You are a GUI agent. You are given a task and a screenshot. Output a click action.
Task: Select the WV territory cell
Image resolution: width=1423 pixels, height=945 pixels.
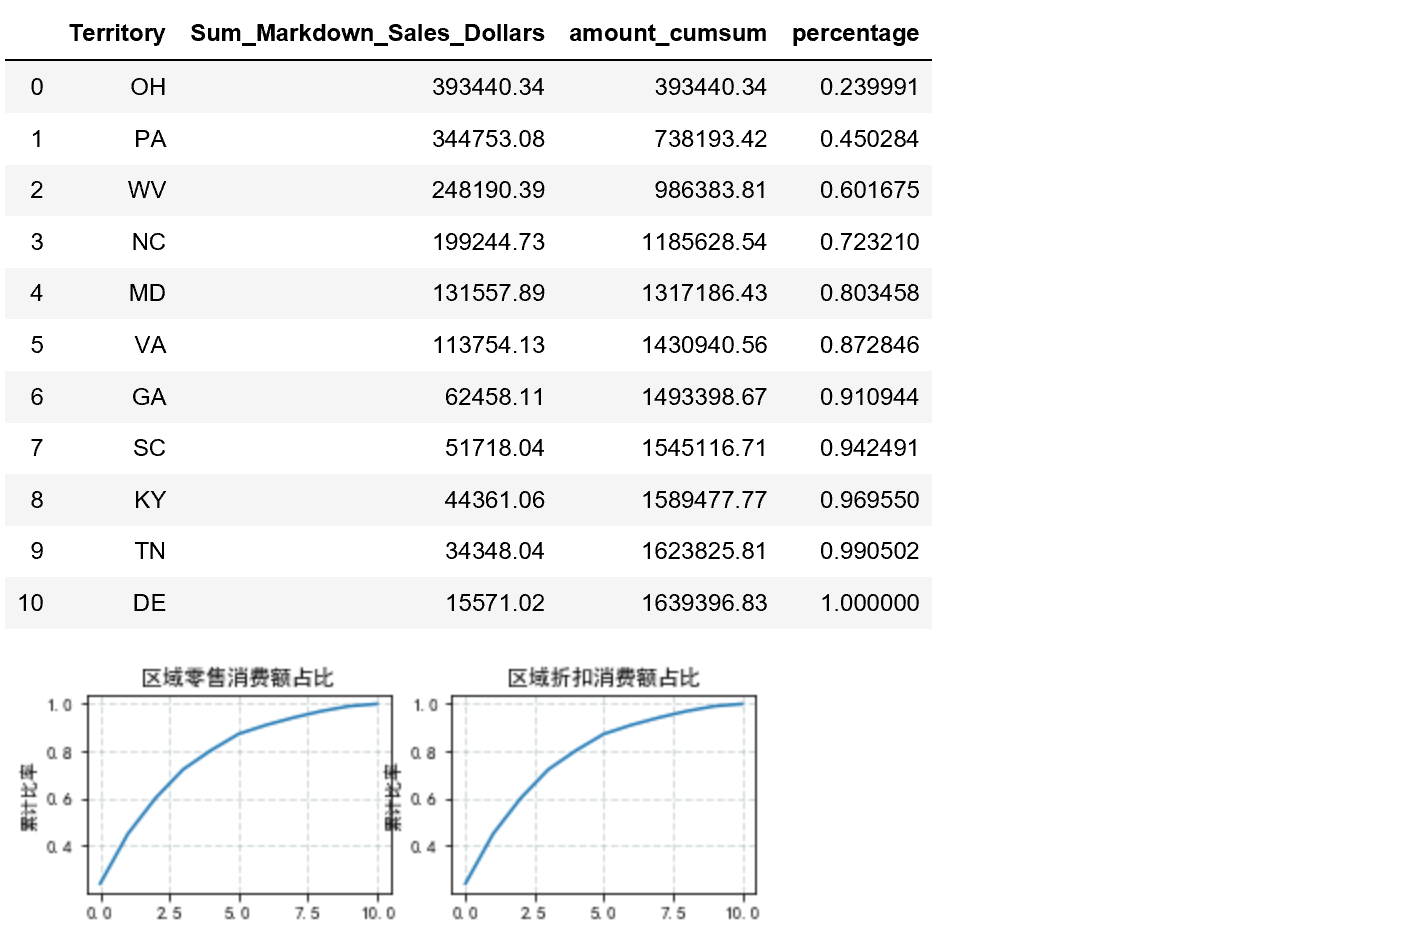pyautogui.click(x=147, y=190)
